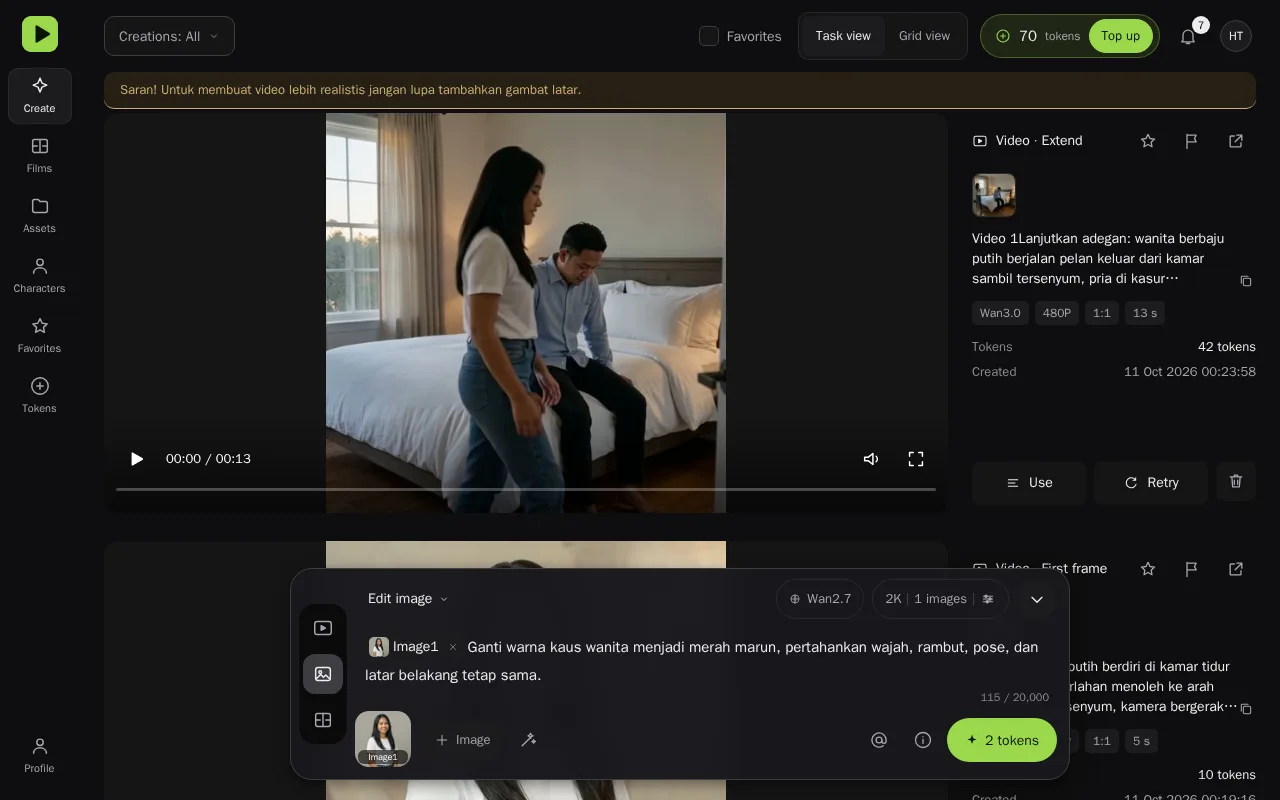Open the Tokens page in sidebar
This screenshot has width=1280, height=800.
coord(40,395)
